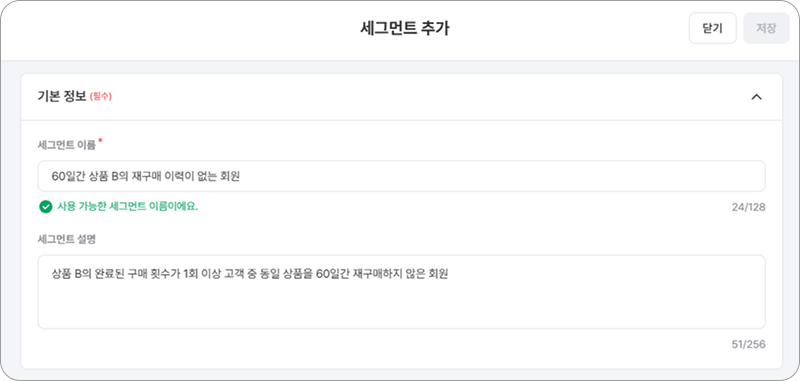The height and width of the screenshot is (381, 800).
Task: Click the 51/256 character counter
Action: pyautogui.click(x=748, y=344)
